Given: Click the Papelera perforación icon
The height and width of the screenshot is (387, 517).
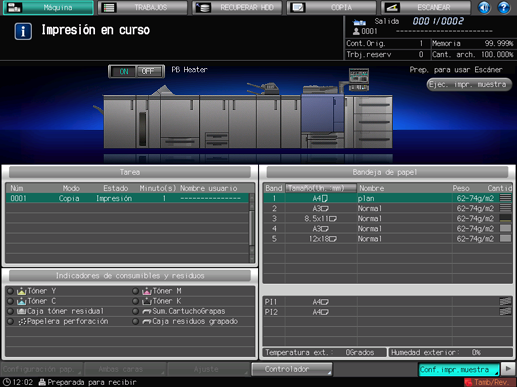Looking at the screenshot, I should tap(22, 322).
